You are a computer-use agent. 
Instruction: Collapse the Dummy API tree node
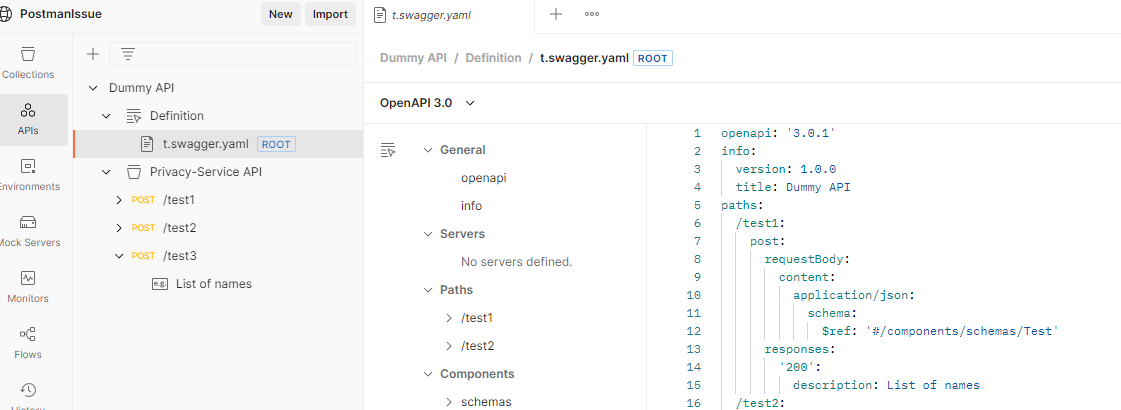[x=92, y=88]
